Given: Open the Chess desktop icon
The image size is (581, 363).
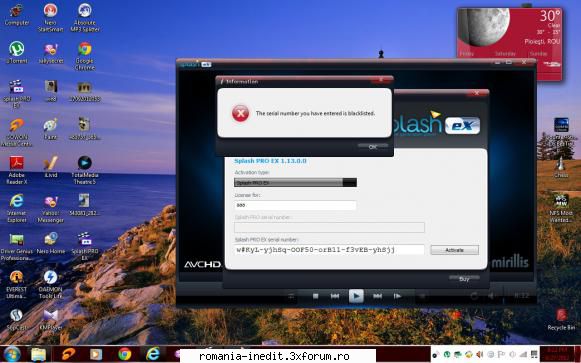Looking at the screenshot, I should click(x=561, y=167).
